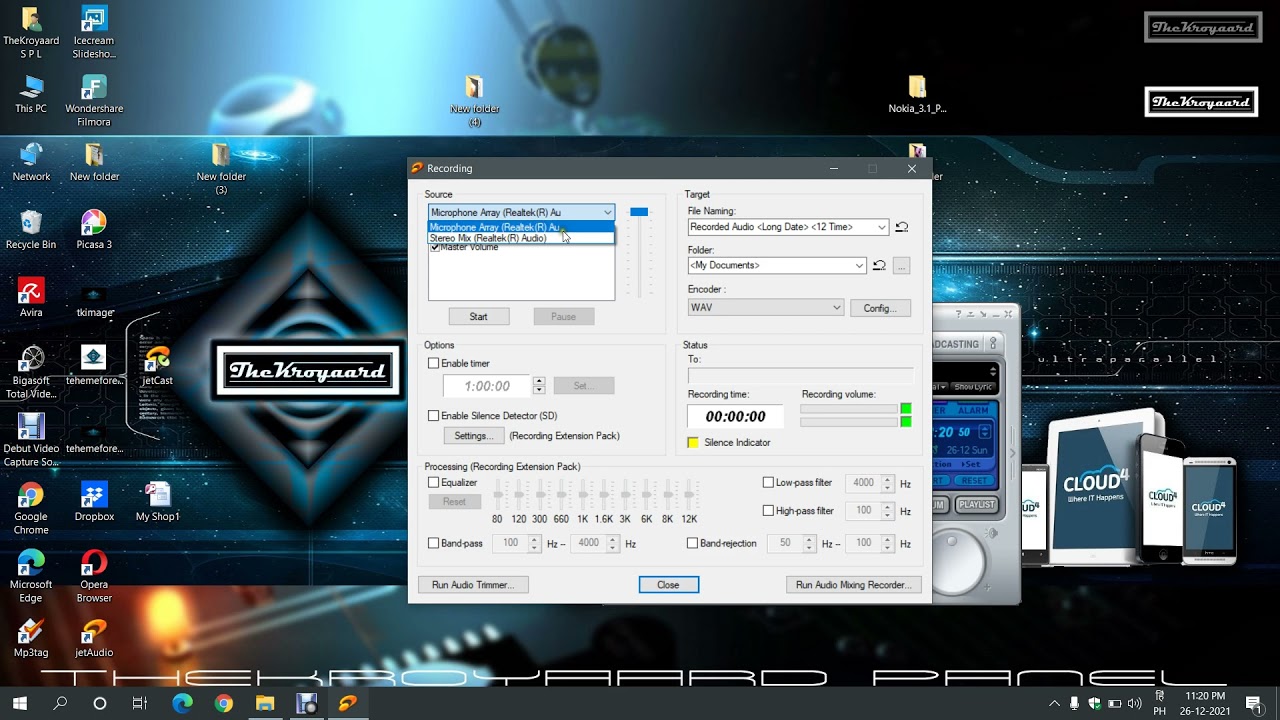Open File Explorer from taskbar
This screenshot has height=720, width=1280.
pyautogui.click(x=265, y=703)
